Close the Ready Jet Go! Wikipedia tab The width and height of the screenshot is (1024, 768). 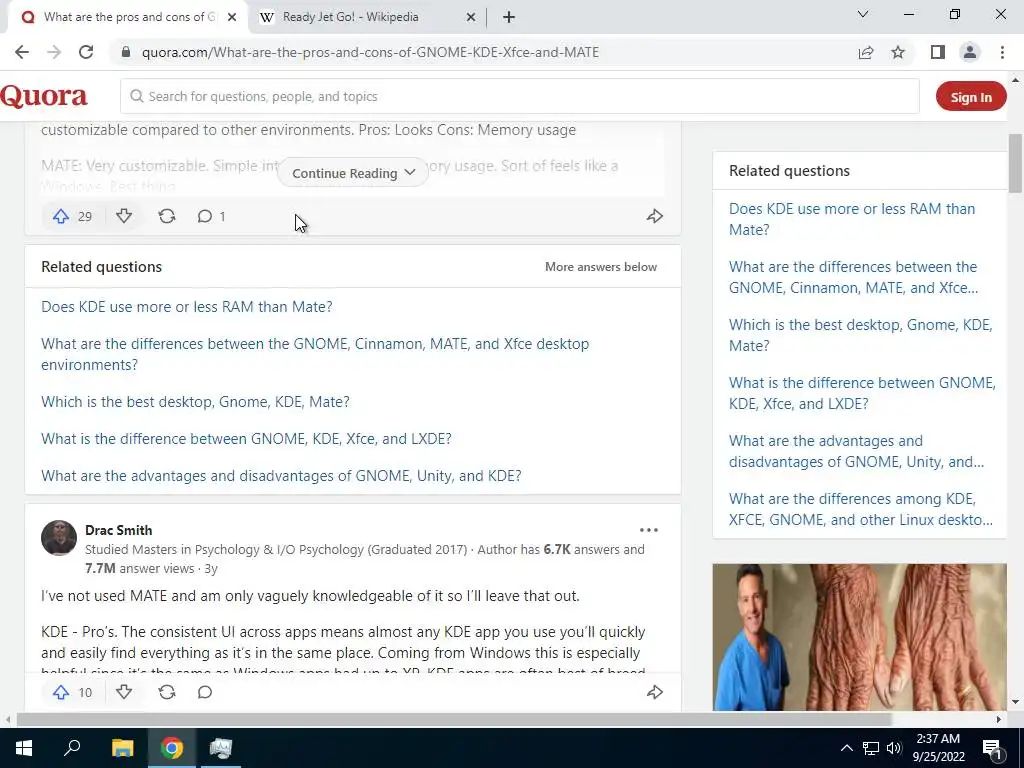pos(471,18)
